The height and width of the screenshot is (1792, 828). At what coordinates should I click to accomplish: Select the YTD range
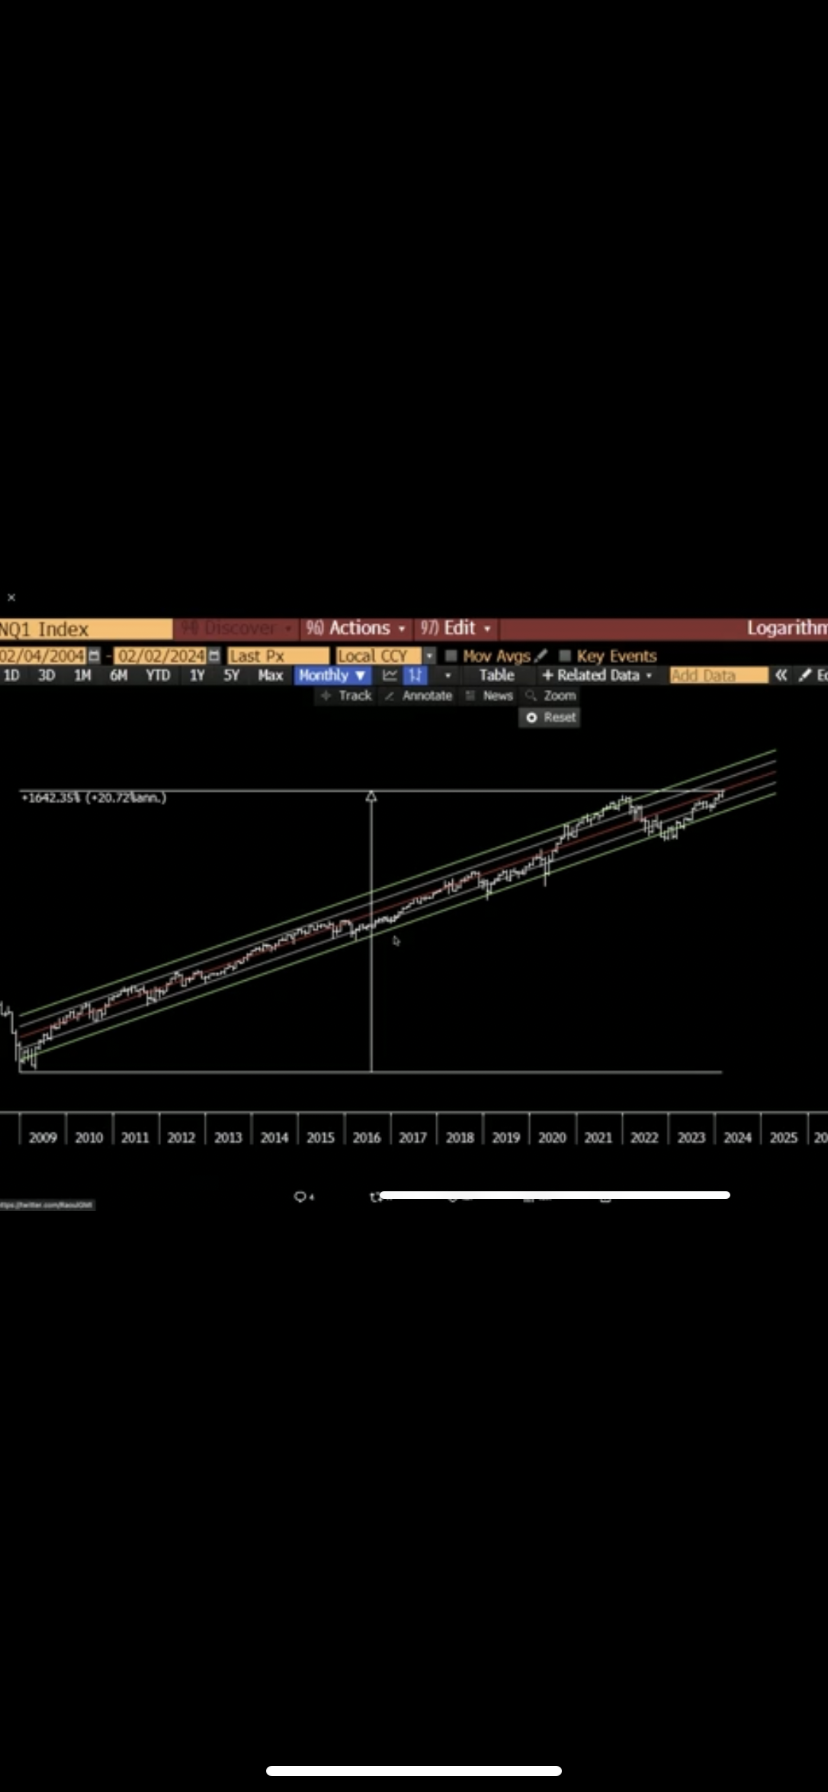(157, 676)
